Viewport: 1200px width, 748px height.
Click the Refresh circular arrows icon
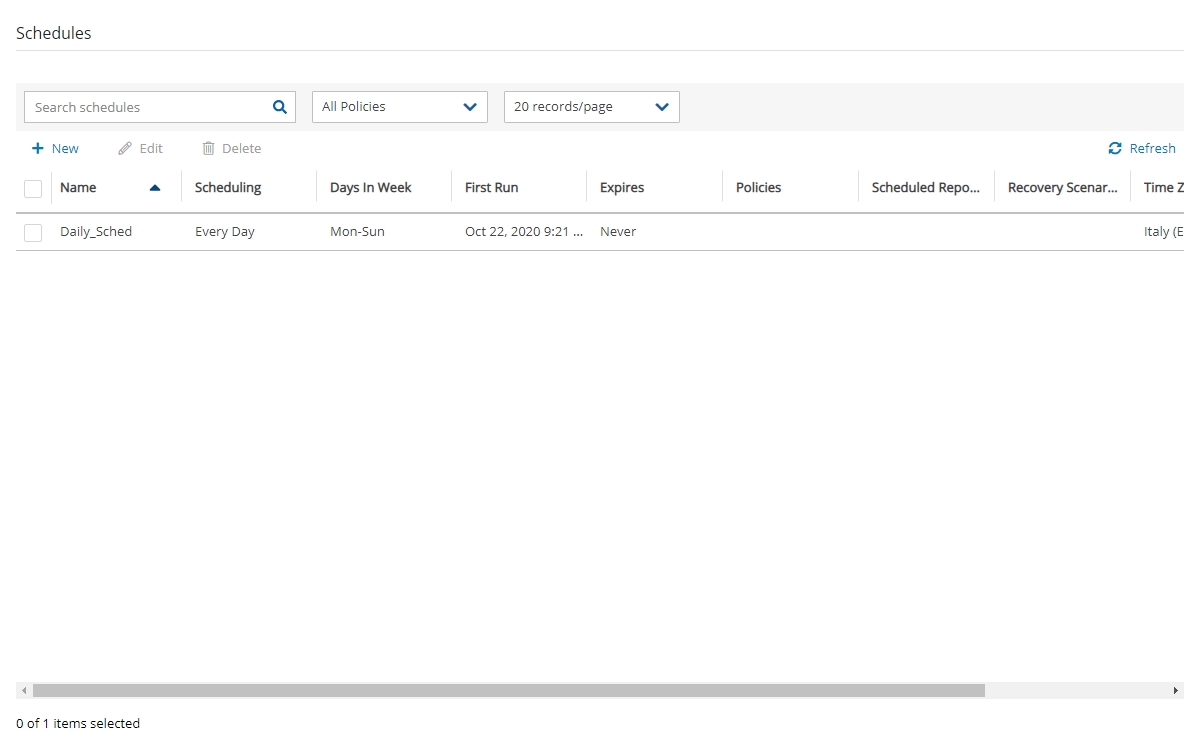[1115, 148]
